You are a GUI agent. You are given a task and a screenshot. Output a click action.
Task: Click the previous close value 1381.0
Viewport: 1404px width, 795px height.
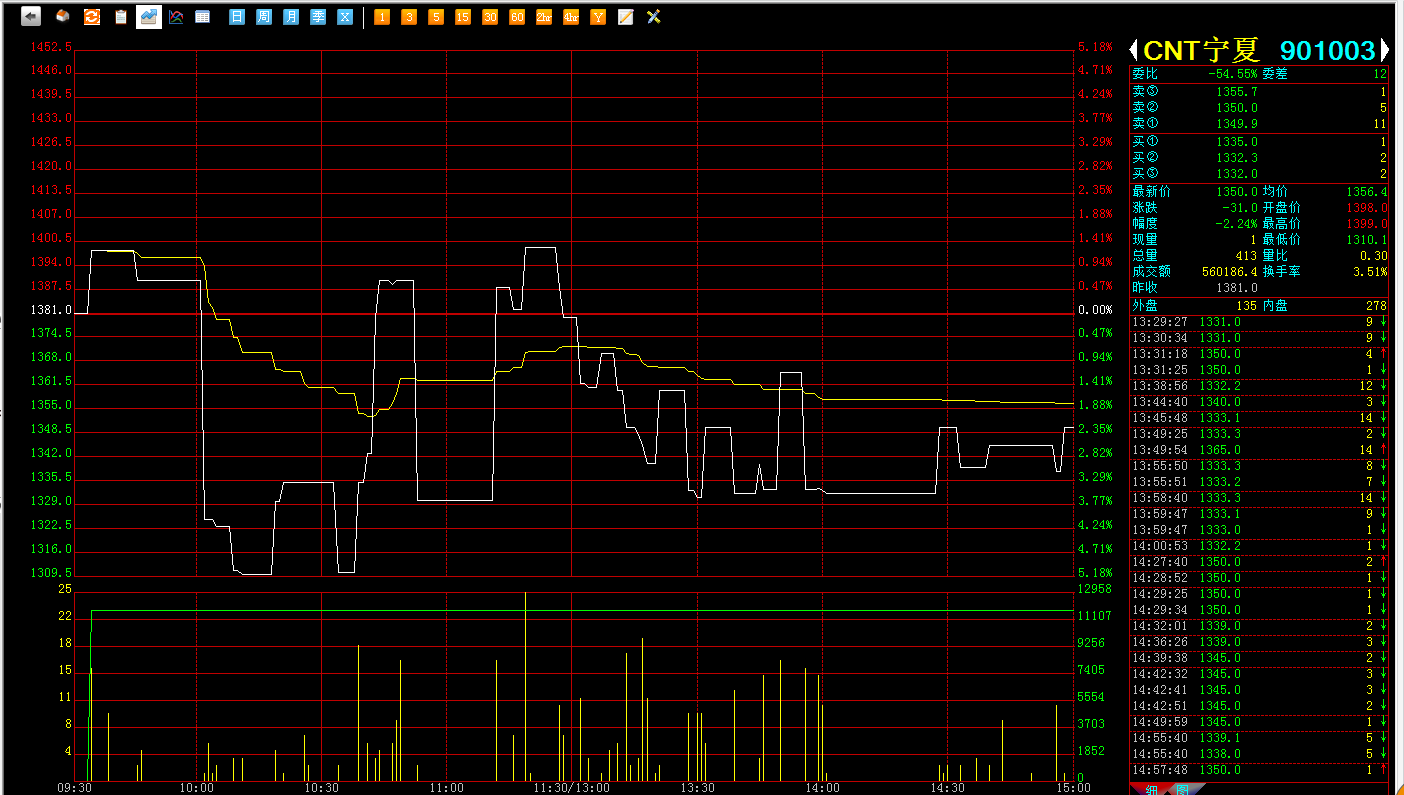click(1237, 287)
